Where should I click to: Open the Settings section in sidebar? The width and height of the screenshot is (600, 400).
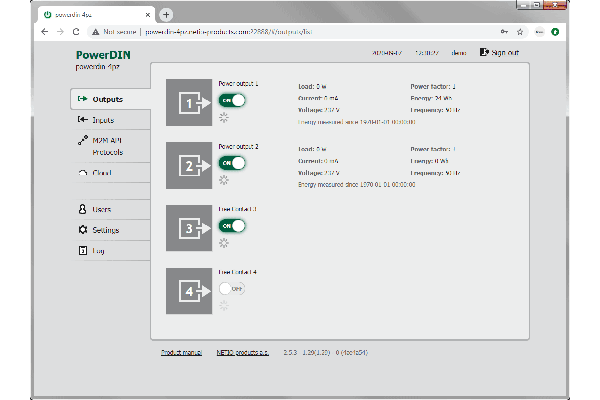[x=111, y=230]
